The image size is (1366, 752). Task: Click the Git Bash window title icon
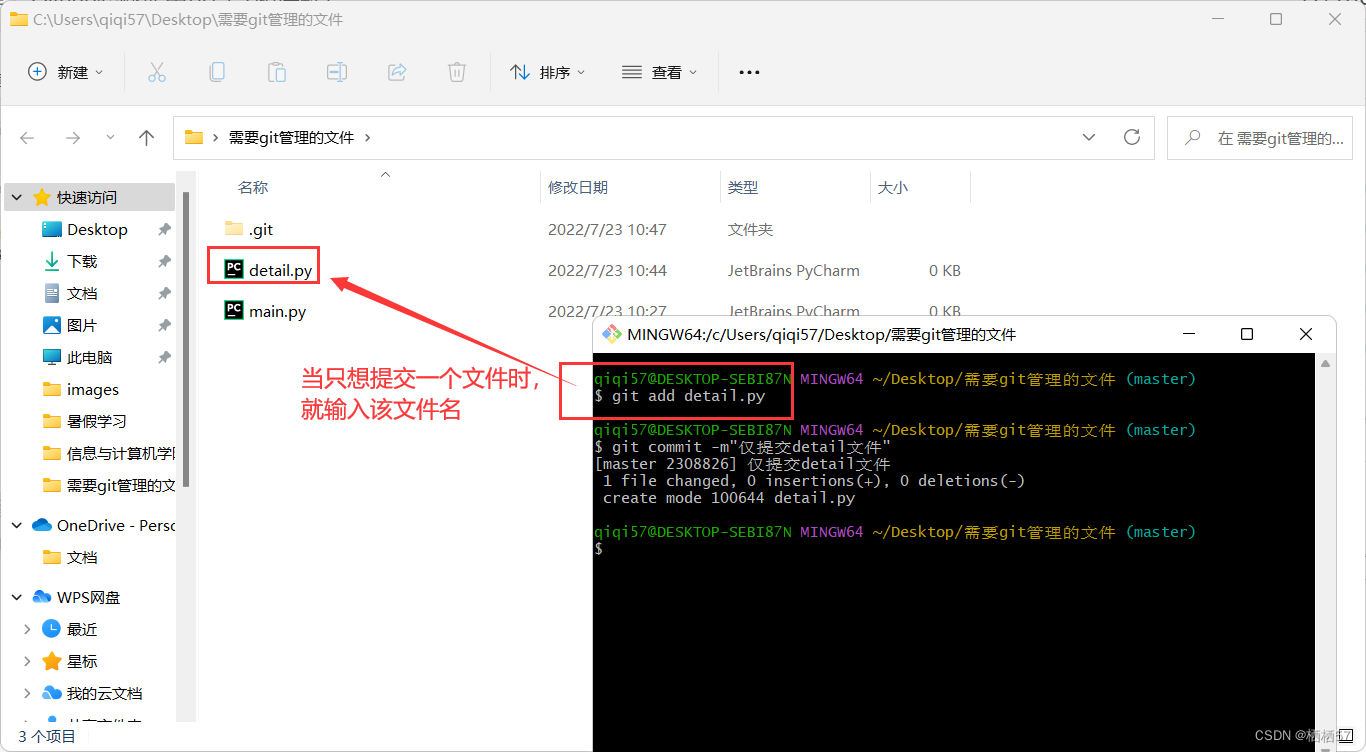(x=611, y=334)
